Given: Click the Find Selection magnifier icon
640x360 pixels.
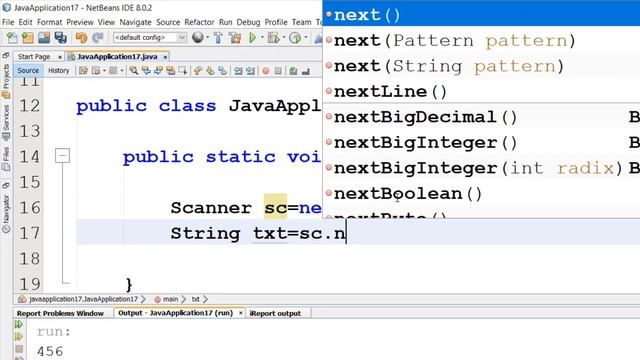Looking at the screenshot, I should [133, 71].
